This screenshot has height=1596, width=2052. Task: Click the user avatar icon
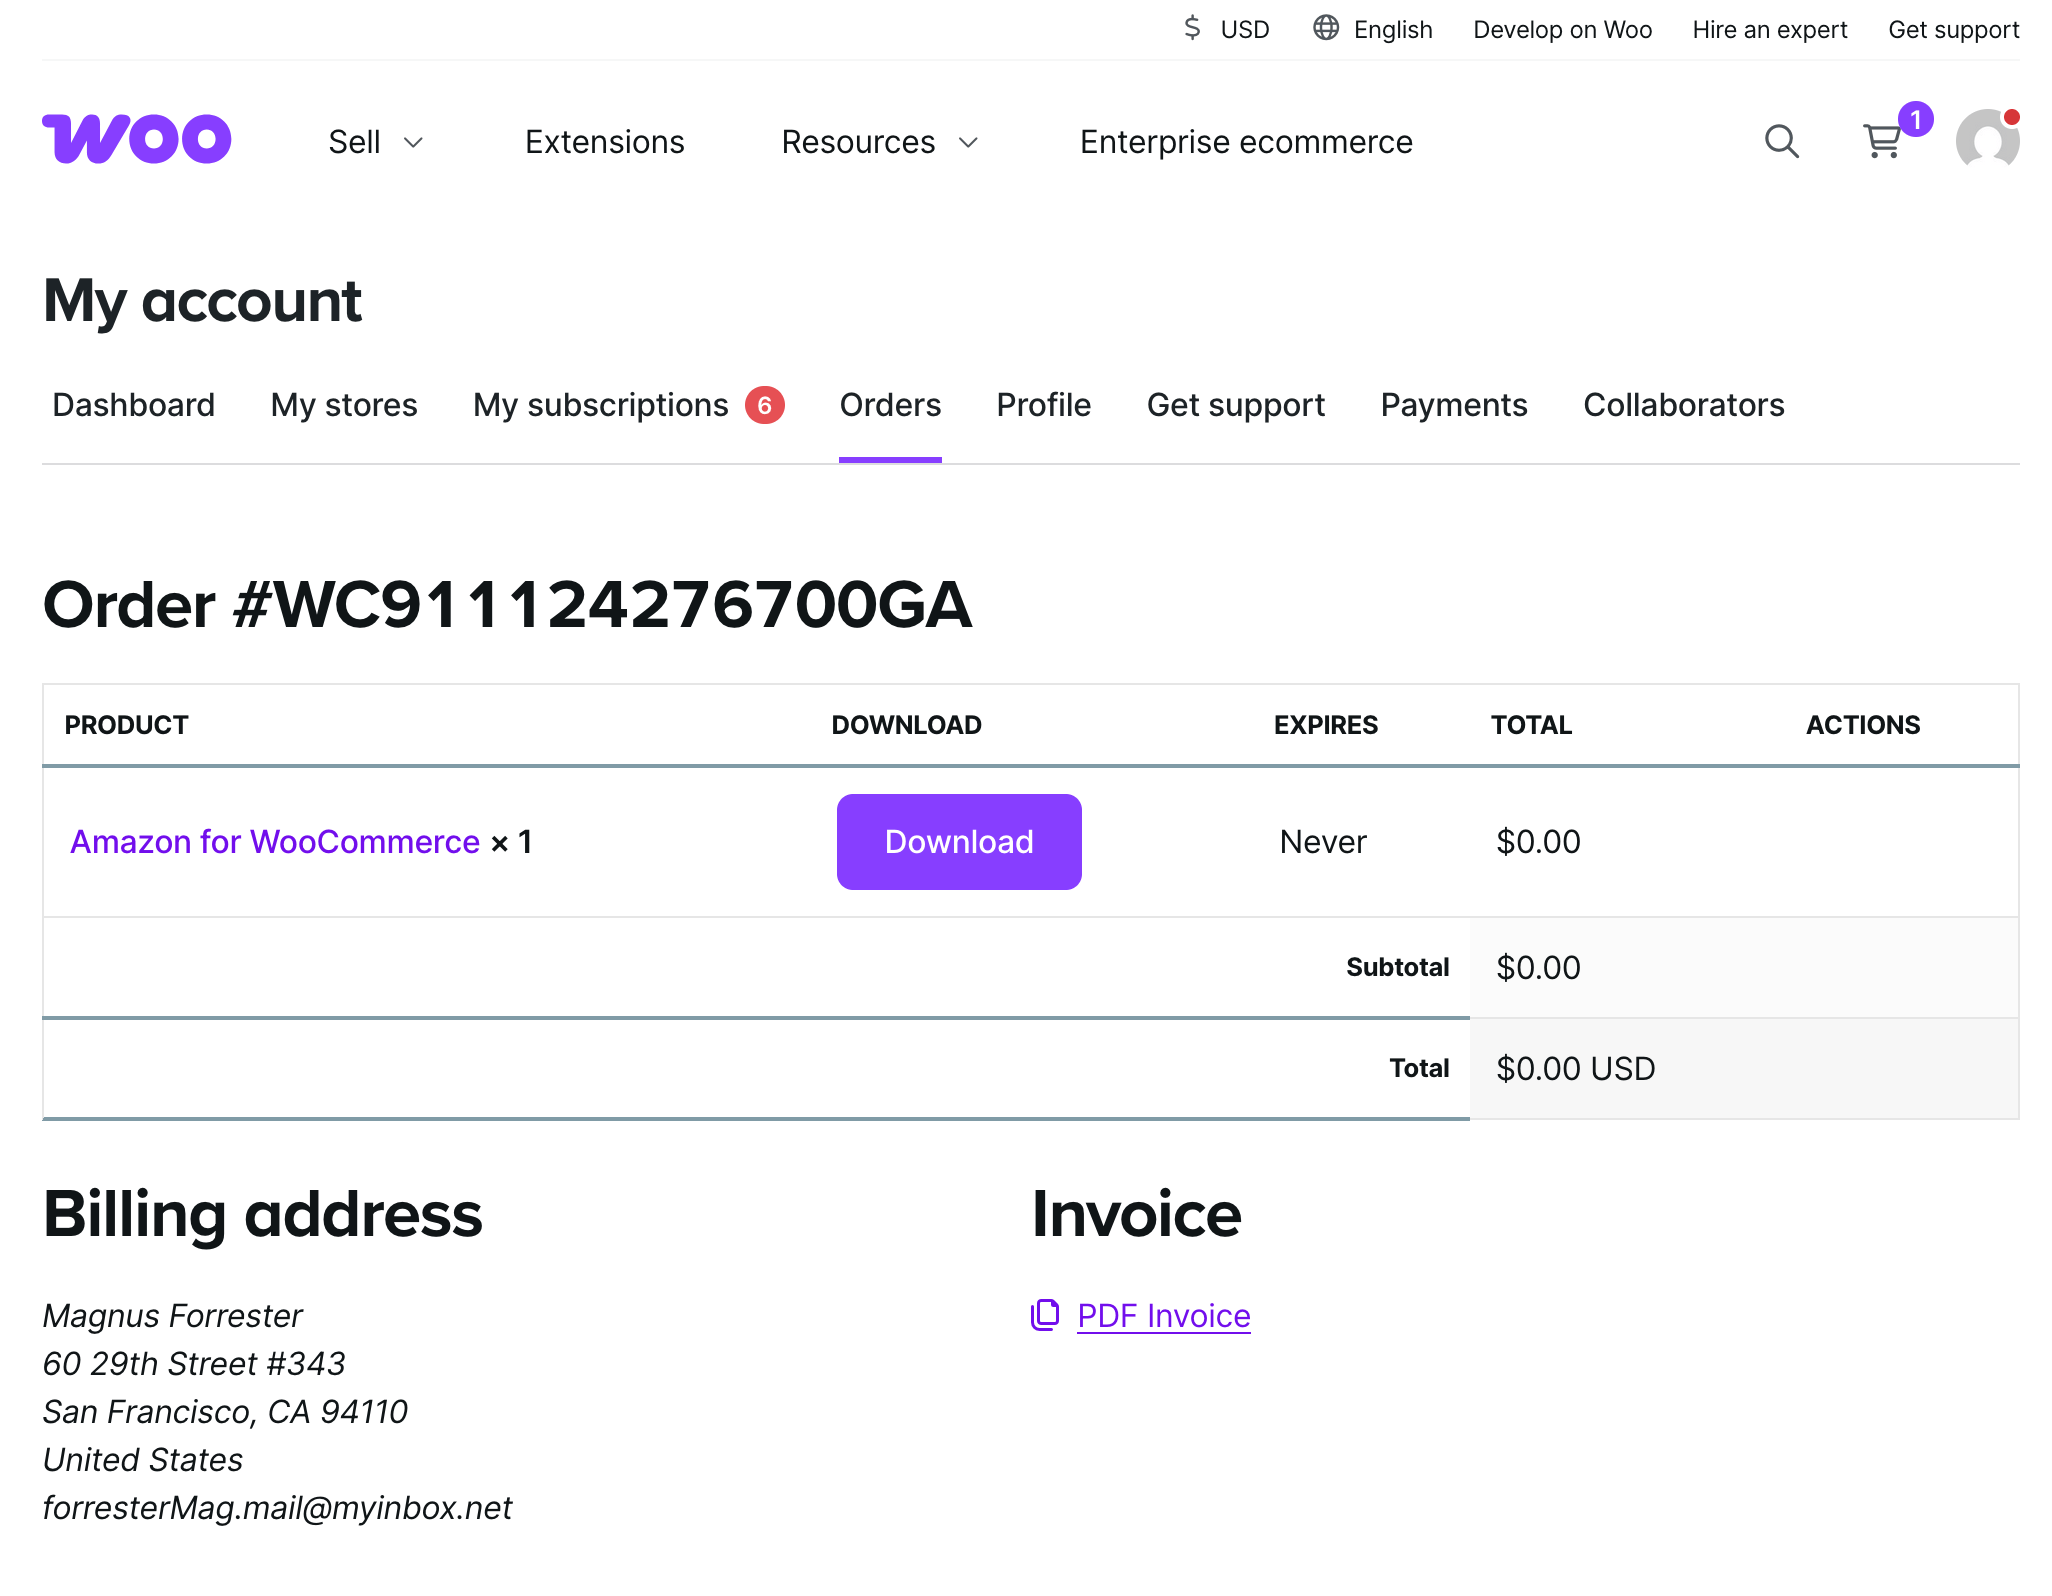1987,141
